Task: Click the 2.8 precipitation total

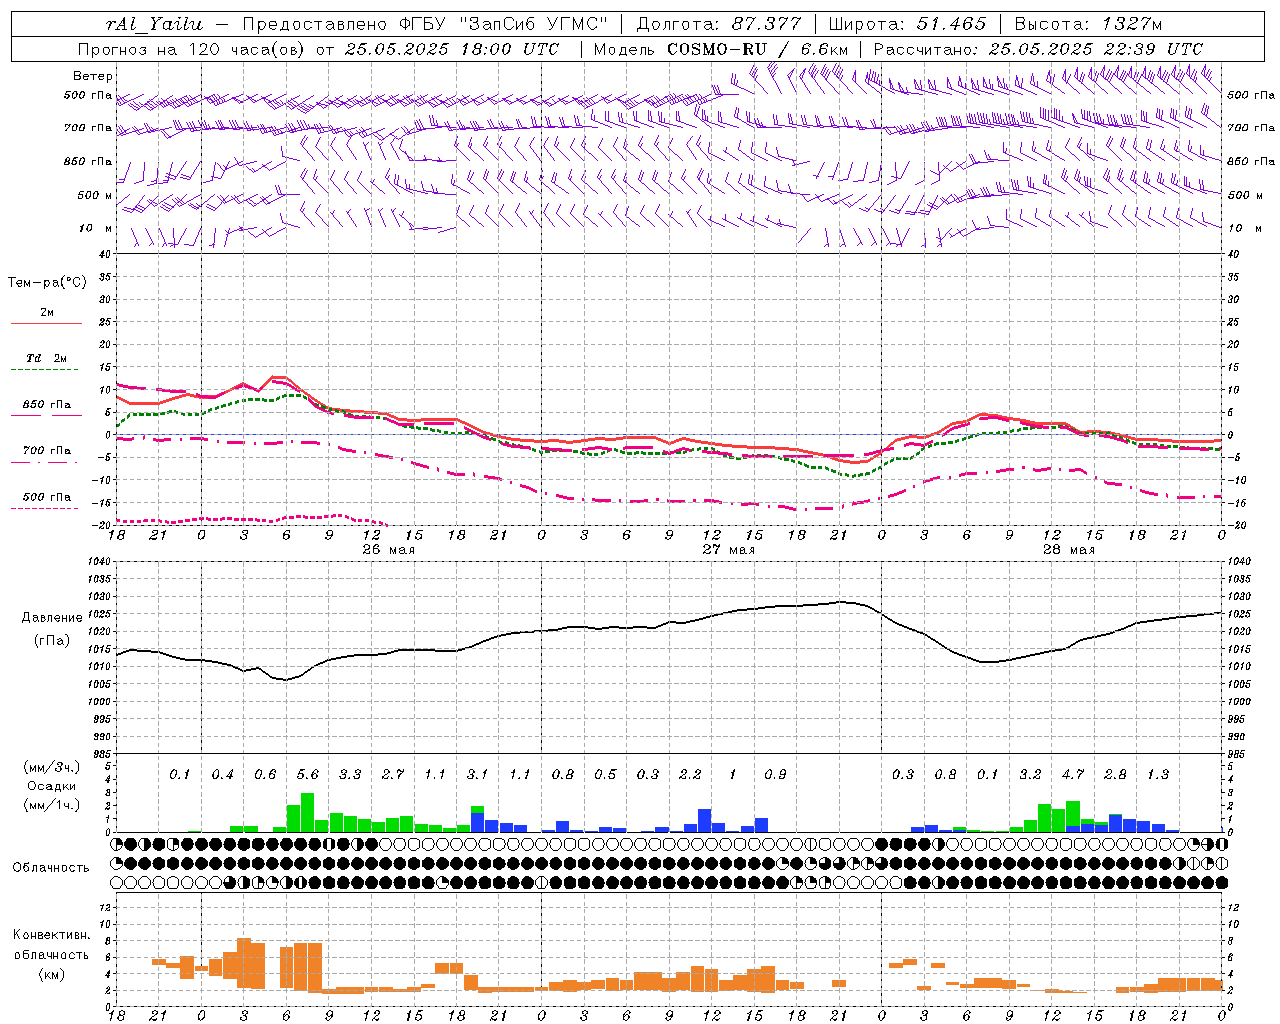Action: pos(1115,774)
